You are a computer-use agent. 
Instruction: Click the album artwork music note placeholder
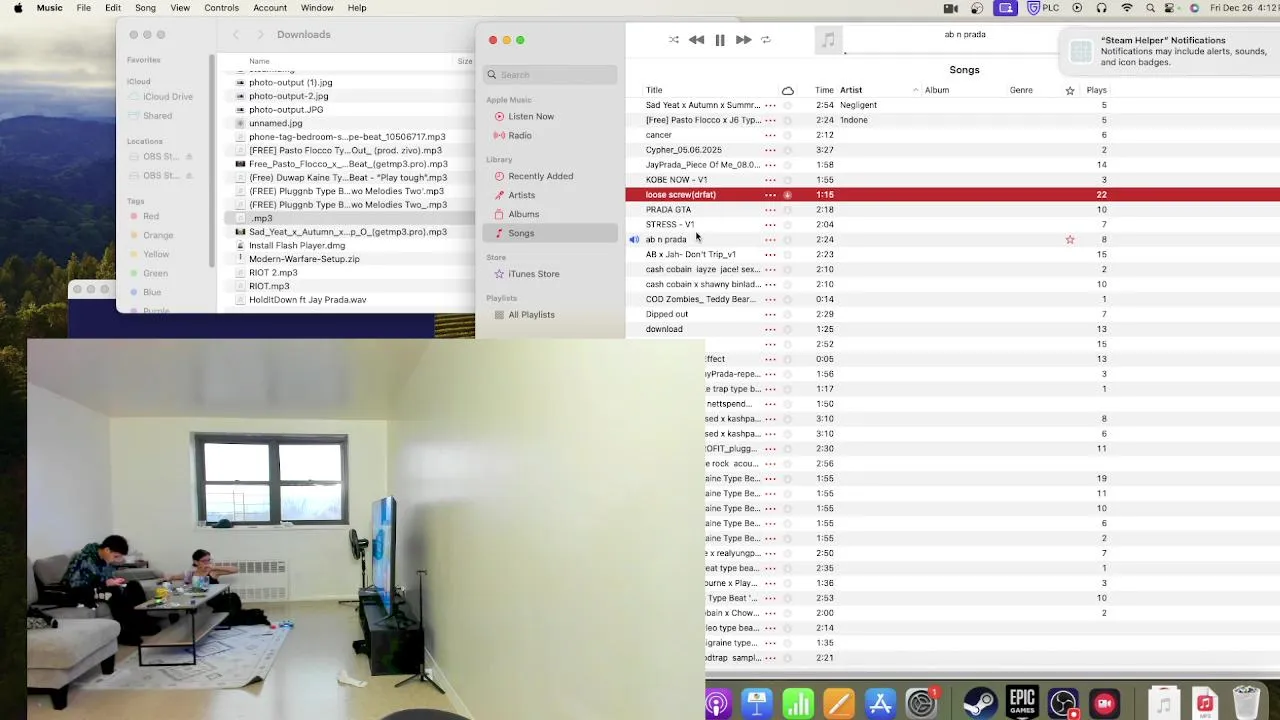[828, 40]
